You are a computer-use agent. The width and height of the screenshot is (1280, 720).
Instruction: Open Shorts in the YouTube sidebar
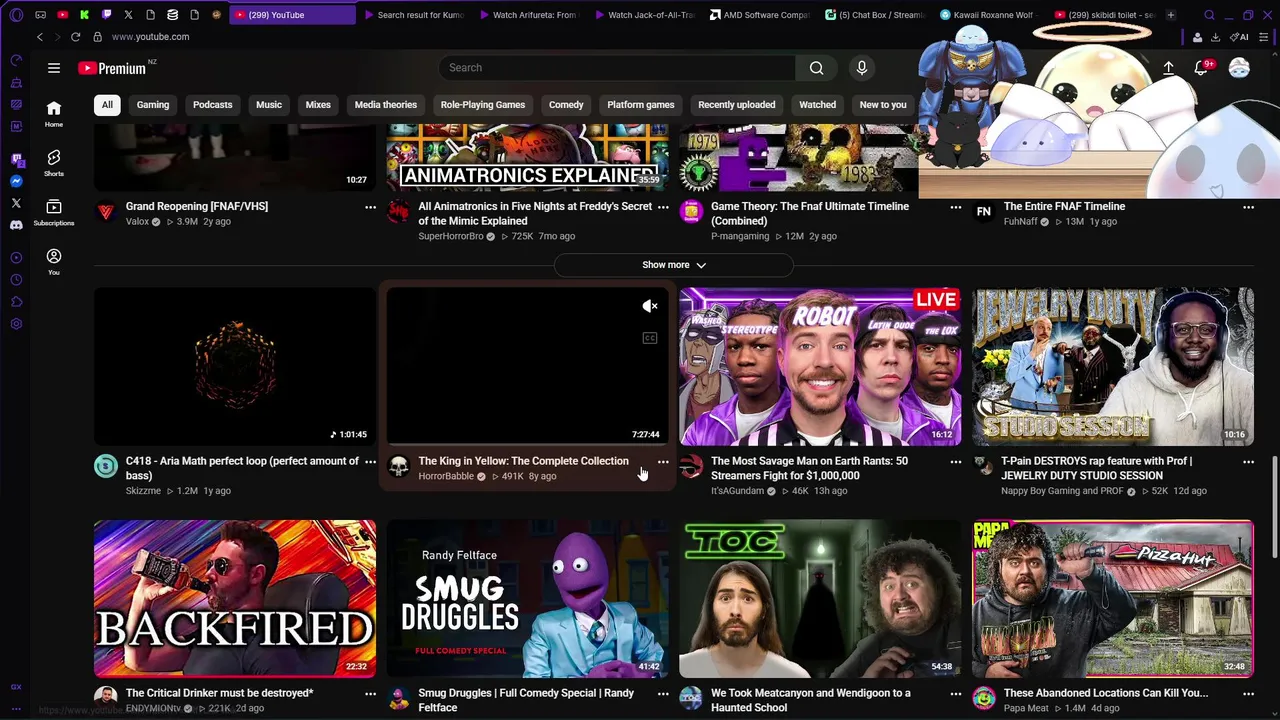click(x=54, y=163)
